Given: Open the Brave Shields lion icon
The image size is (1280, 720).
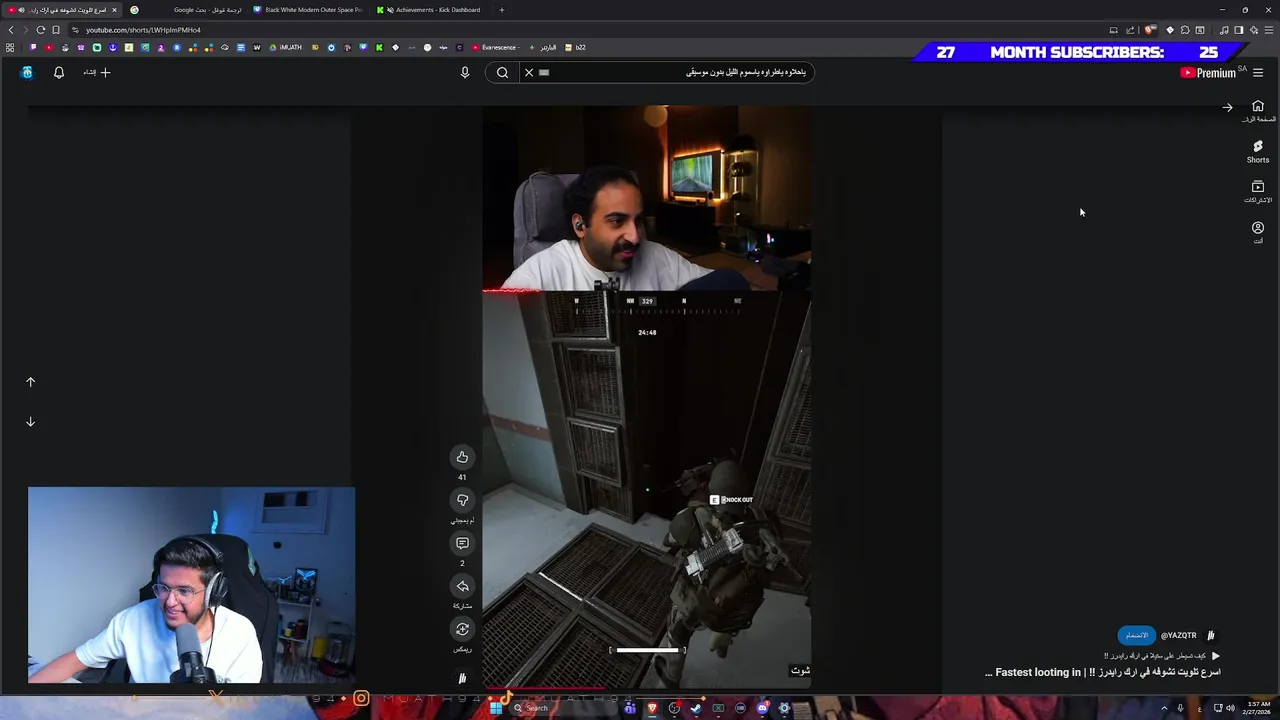Looking at the screenshot, I should point(1151,30).
